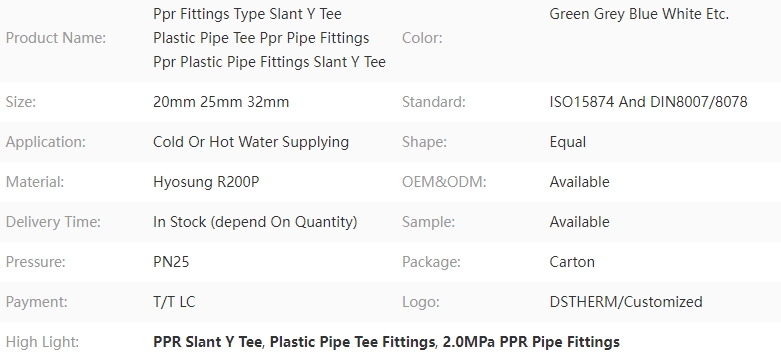Click the In Stock delivery time value

[255, 222]
